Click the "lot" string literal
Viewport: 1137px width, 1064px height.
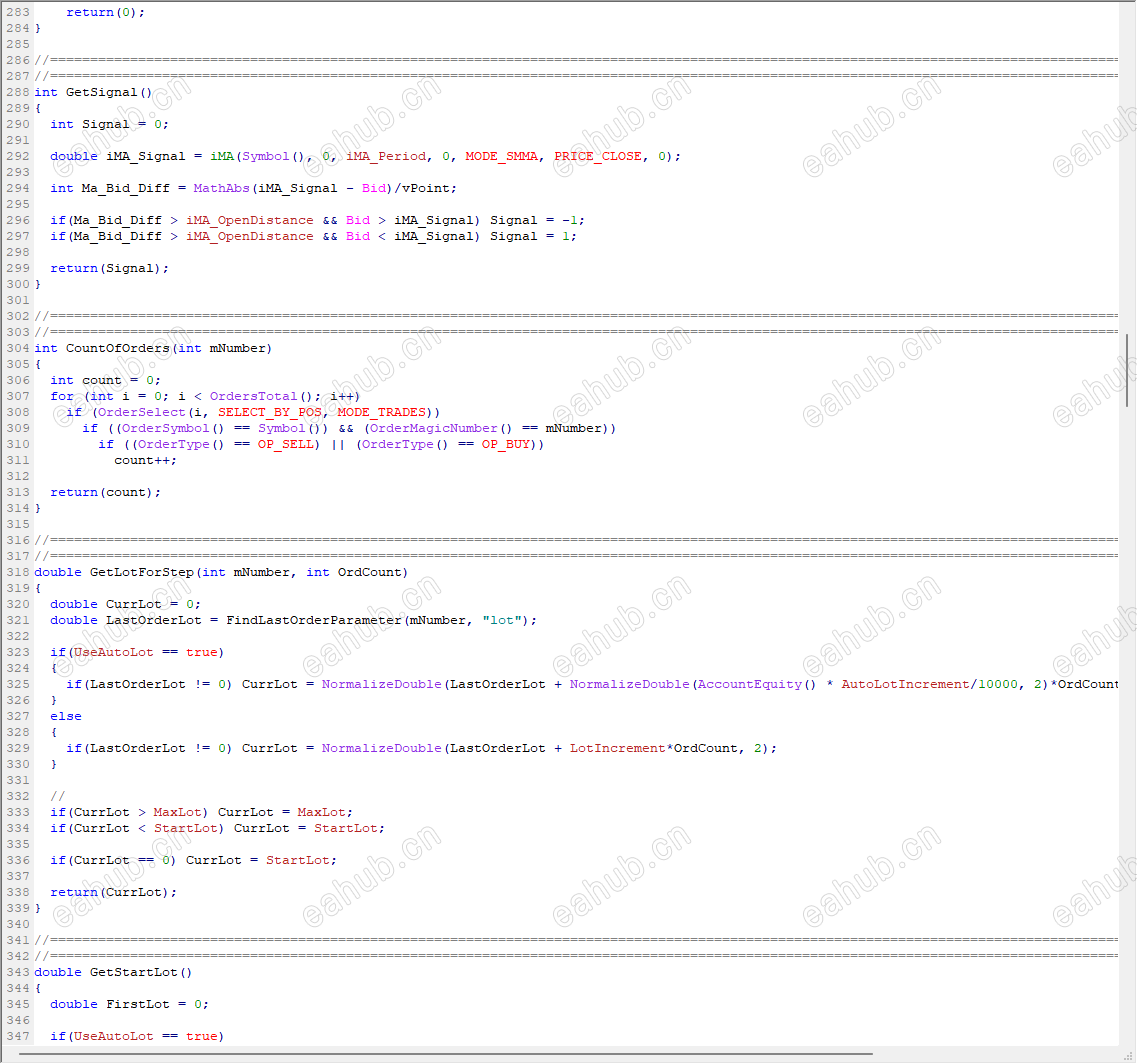(502, 620)
